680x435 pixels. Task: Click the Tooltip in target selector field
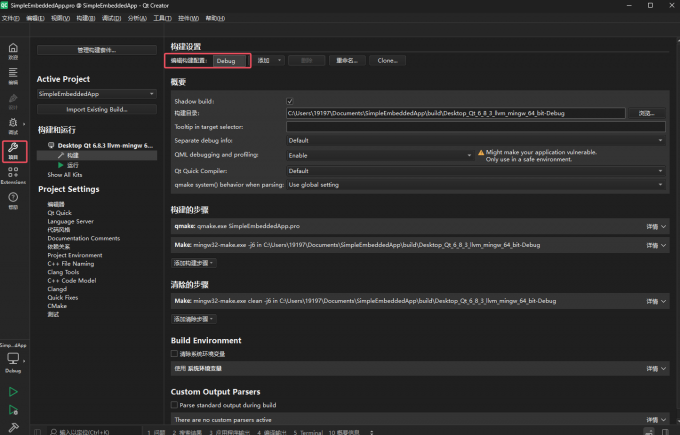coord(475,127)
